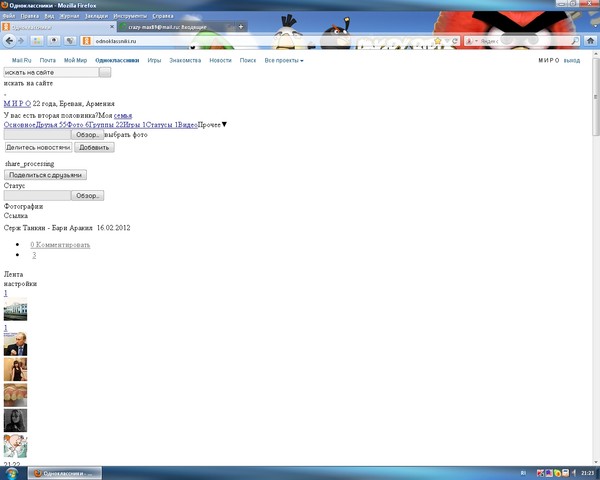Click the orange site icon in address bar

point(86,41)
